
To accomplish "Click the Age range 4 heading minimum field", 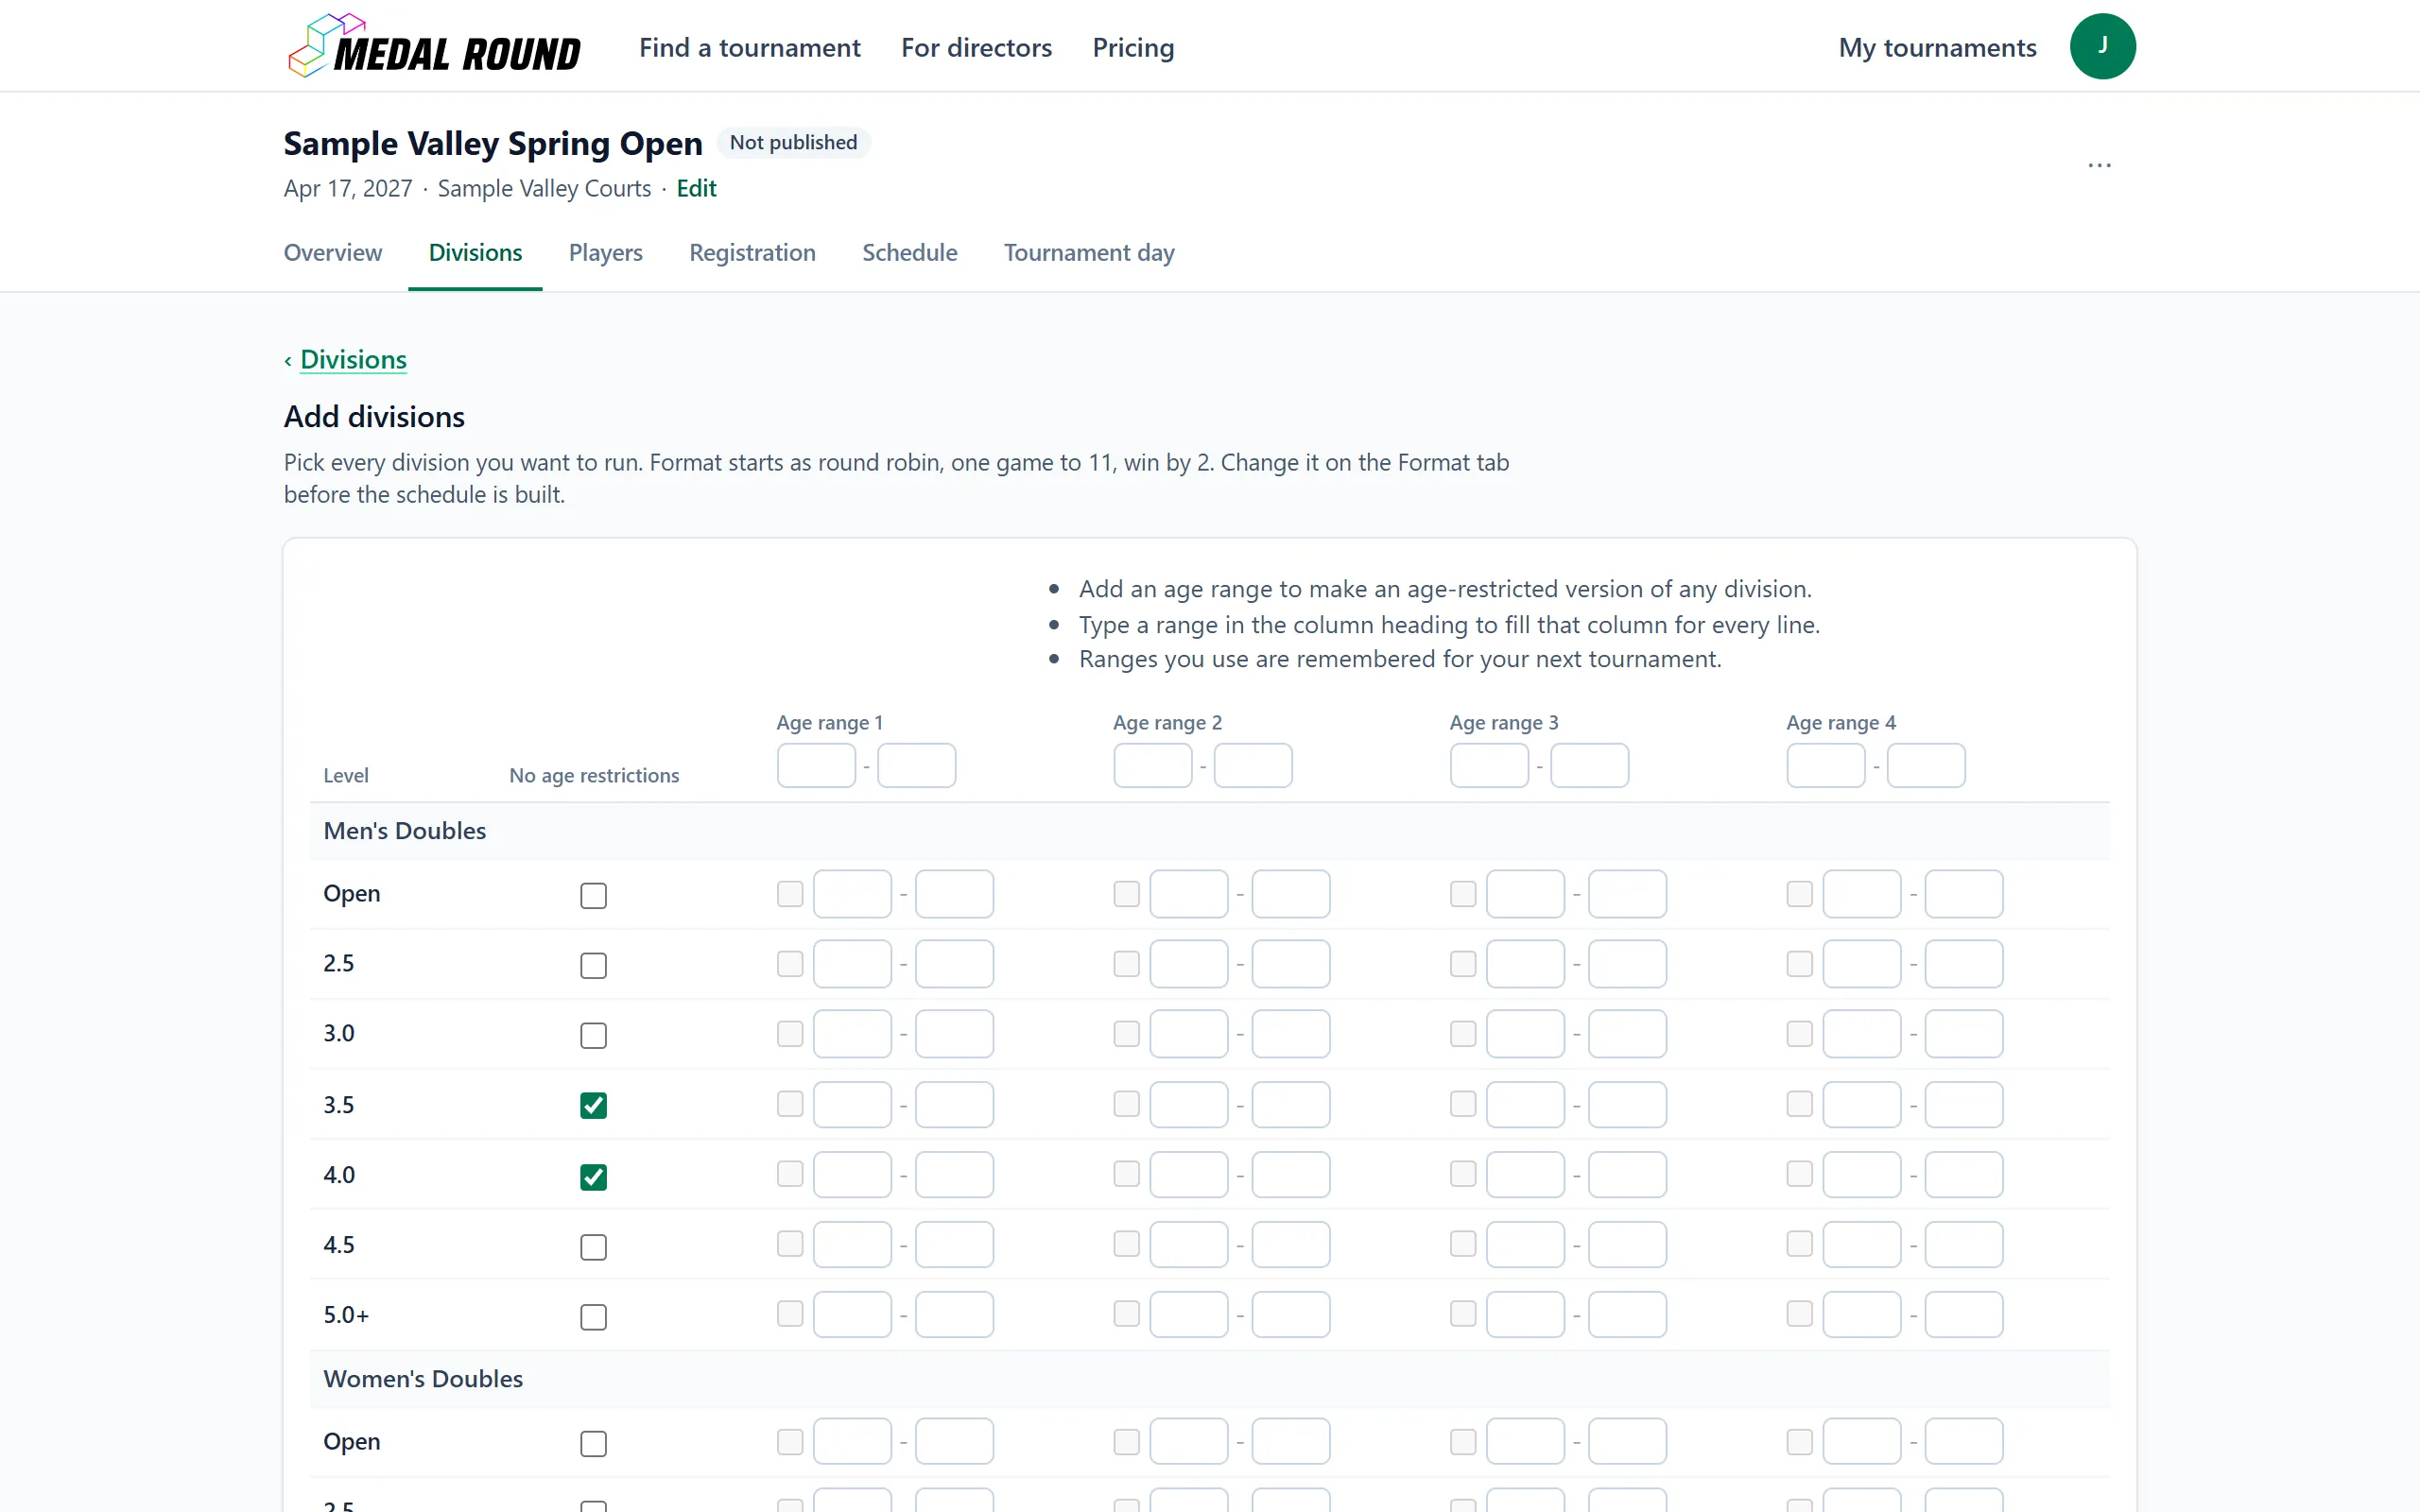I will [x=1825, y=765].
